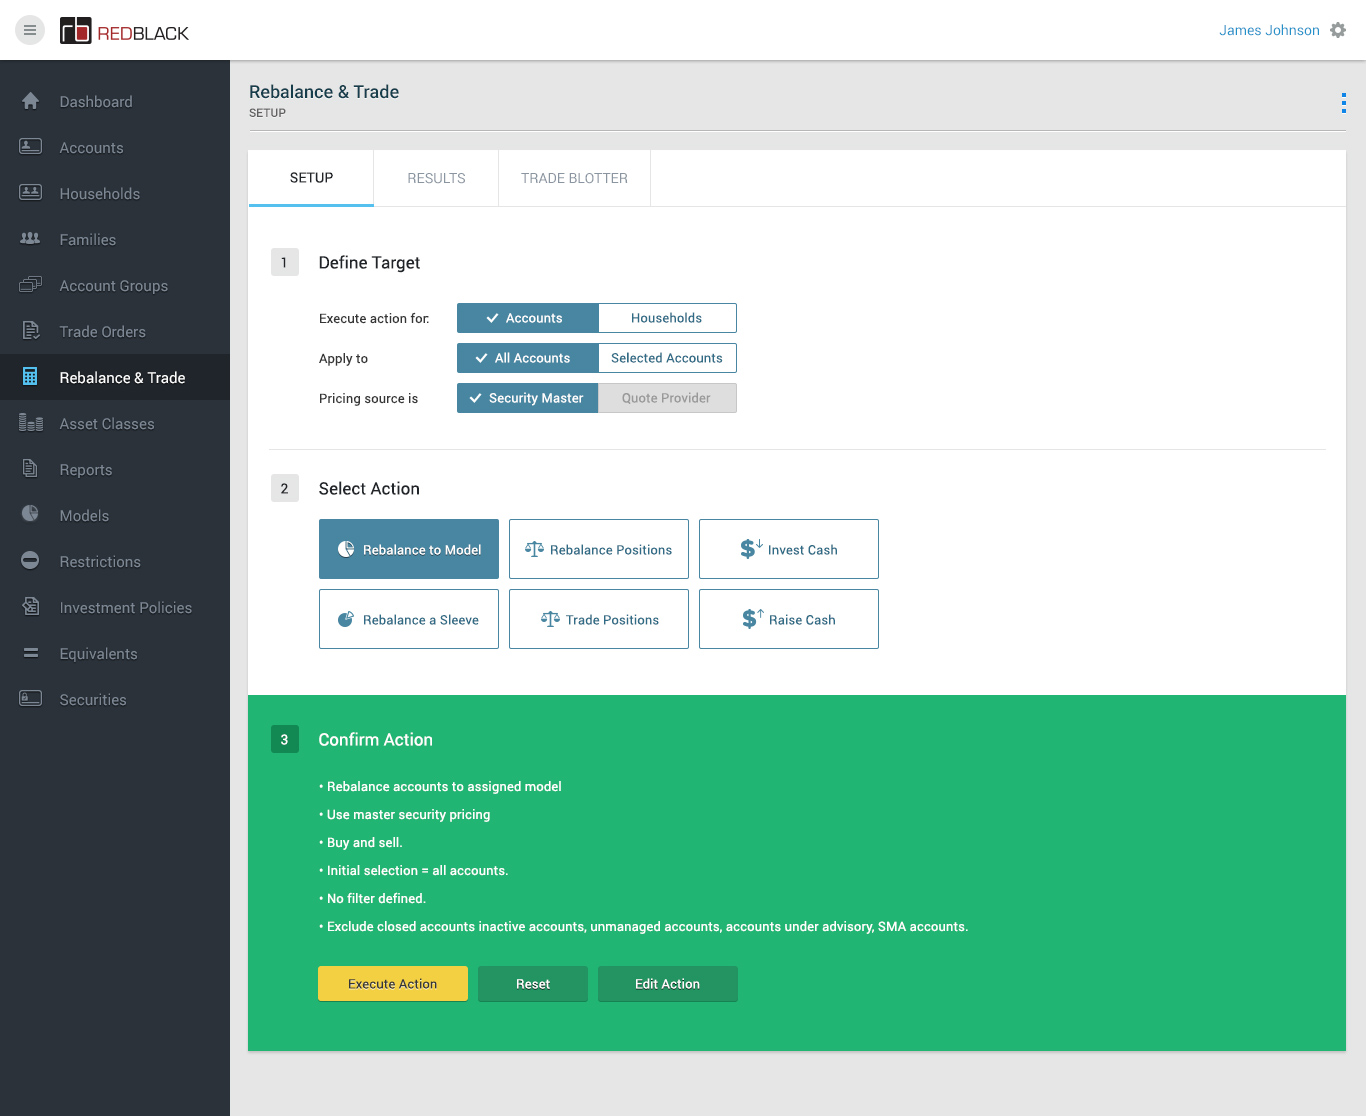Open the vertical three-dot options menu
This screenshot has height=1116, width=1366.
click(x=1343, y=103)
